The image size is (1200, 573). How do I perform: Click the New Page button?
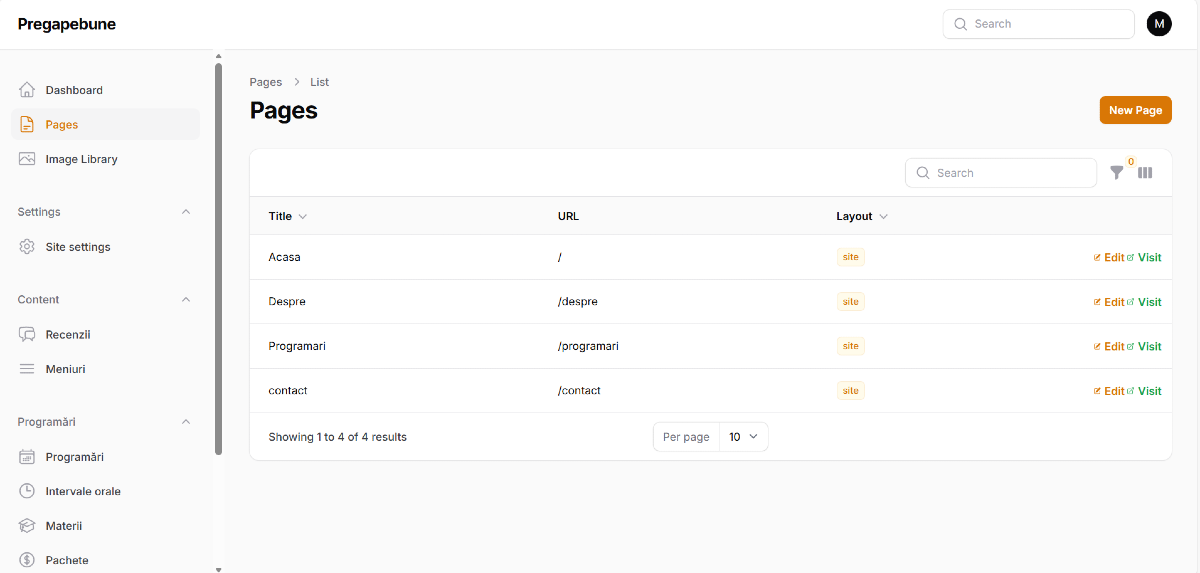pos(1135,110)
